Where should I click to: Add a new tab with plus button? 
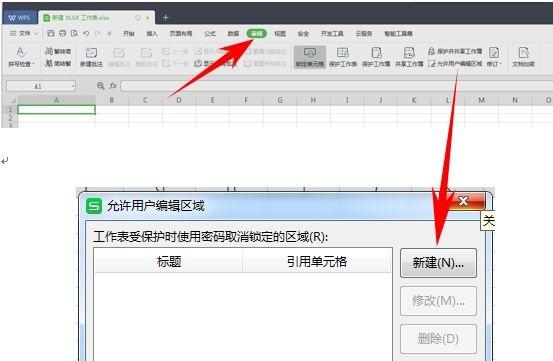165,17
